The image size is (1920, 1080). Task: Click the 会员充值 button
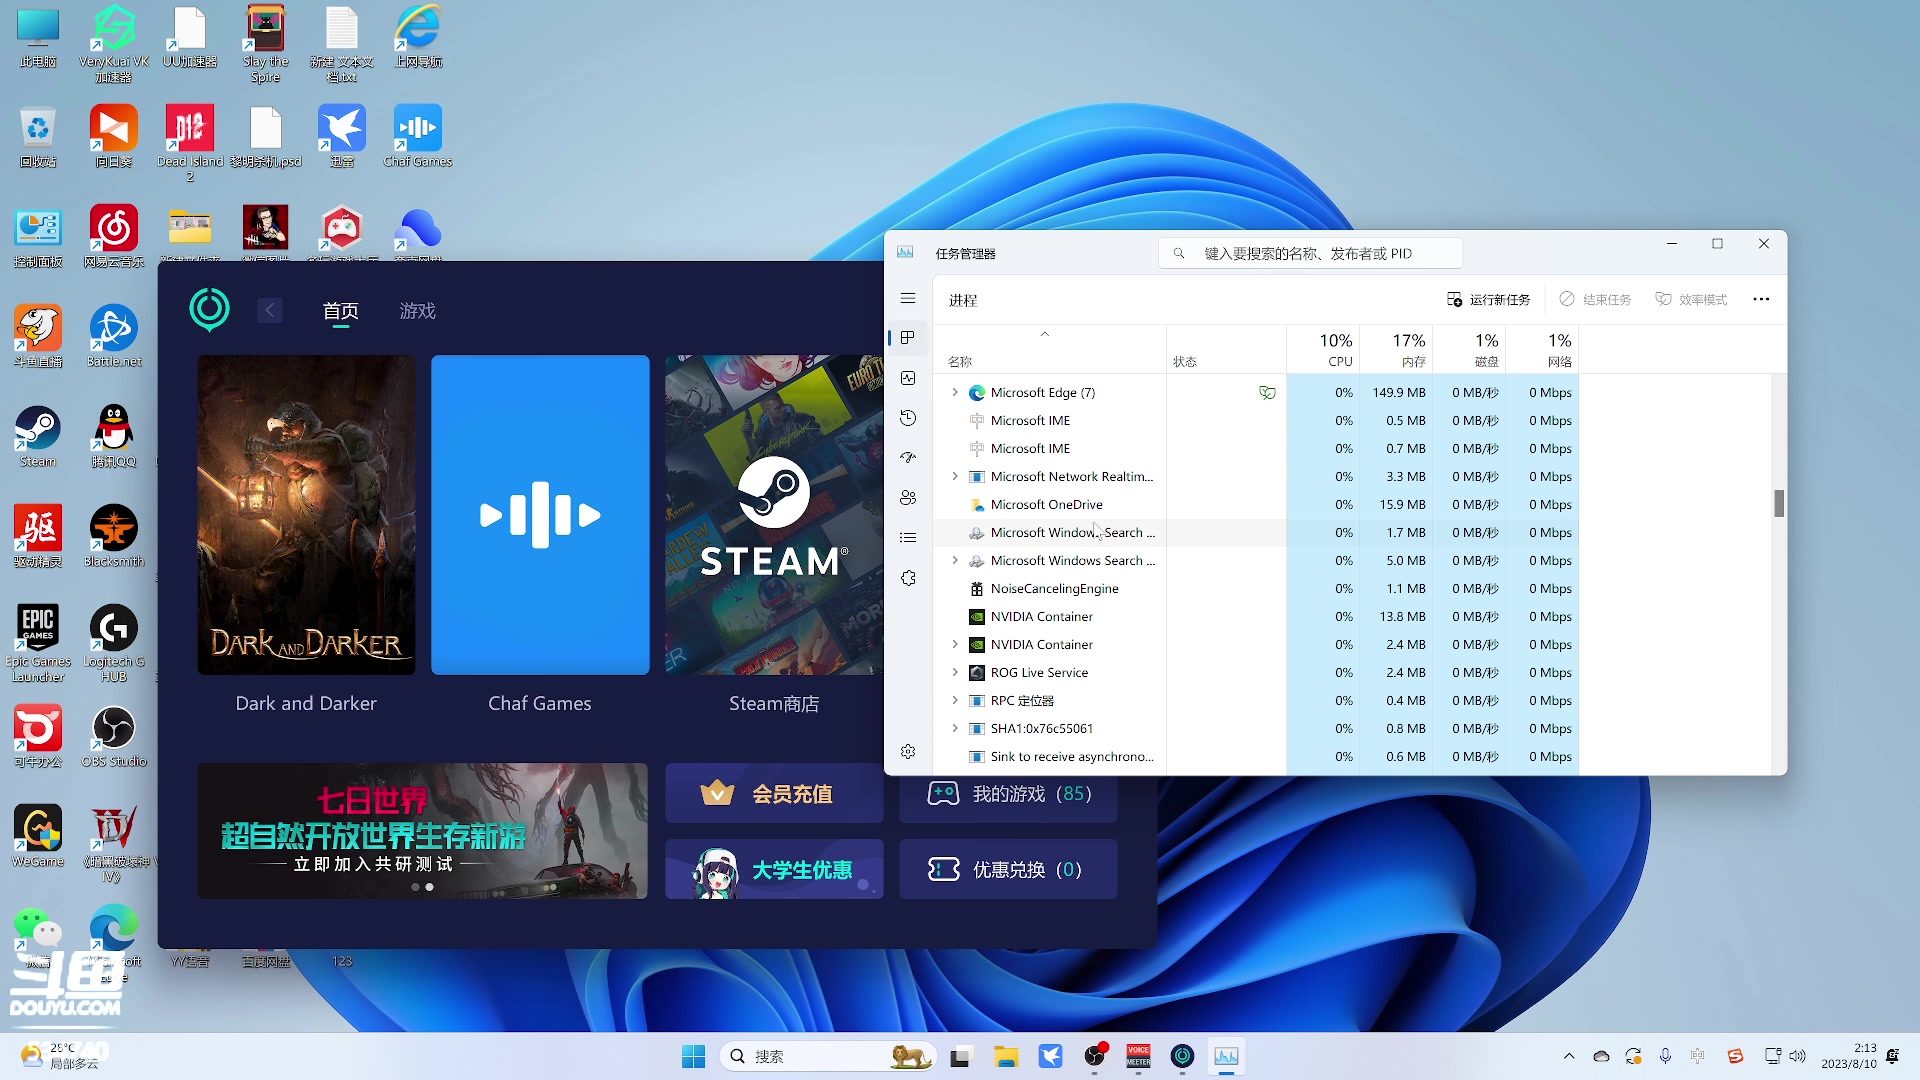point(774,793)
